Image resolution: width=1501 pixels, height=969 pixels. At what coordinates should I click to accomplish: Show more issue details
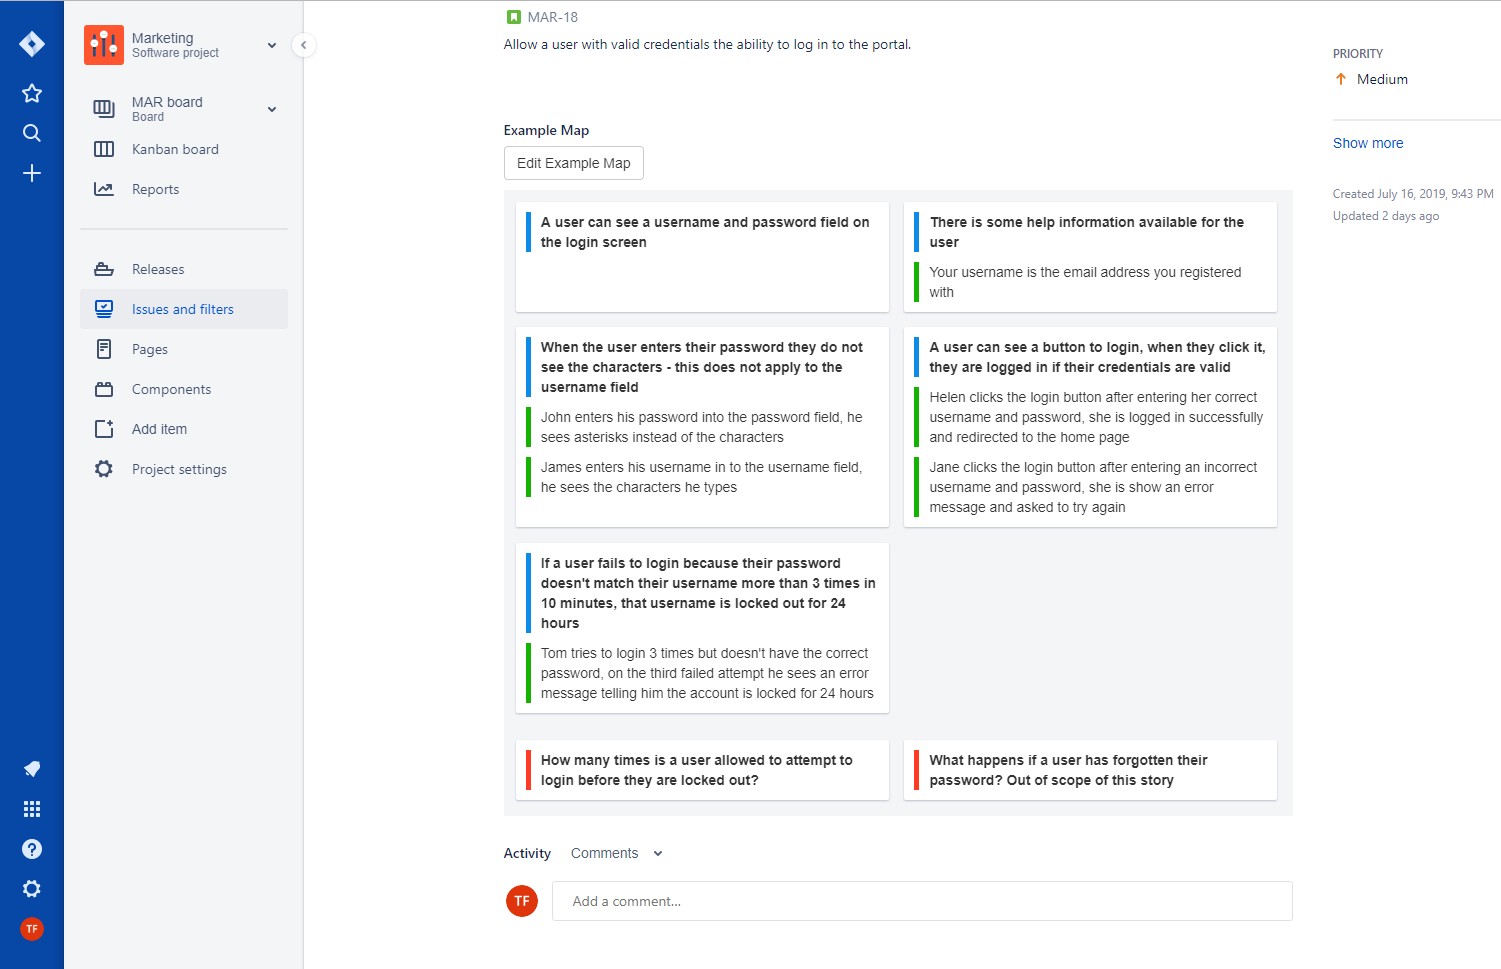click(1367, 142)
